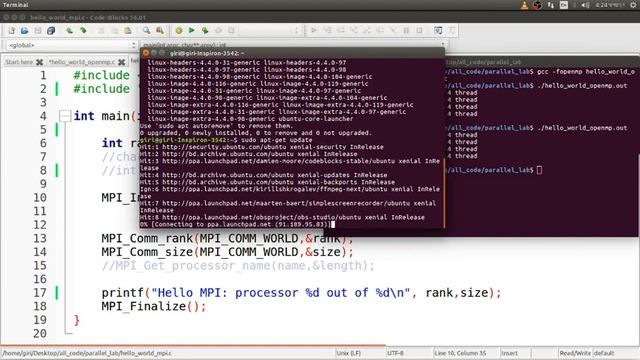Open keyboard language indicator
640x360 pixels.
564,5
